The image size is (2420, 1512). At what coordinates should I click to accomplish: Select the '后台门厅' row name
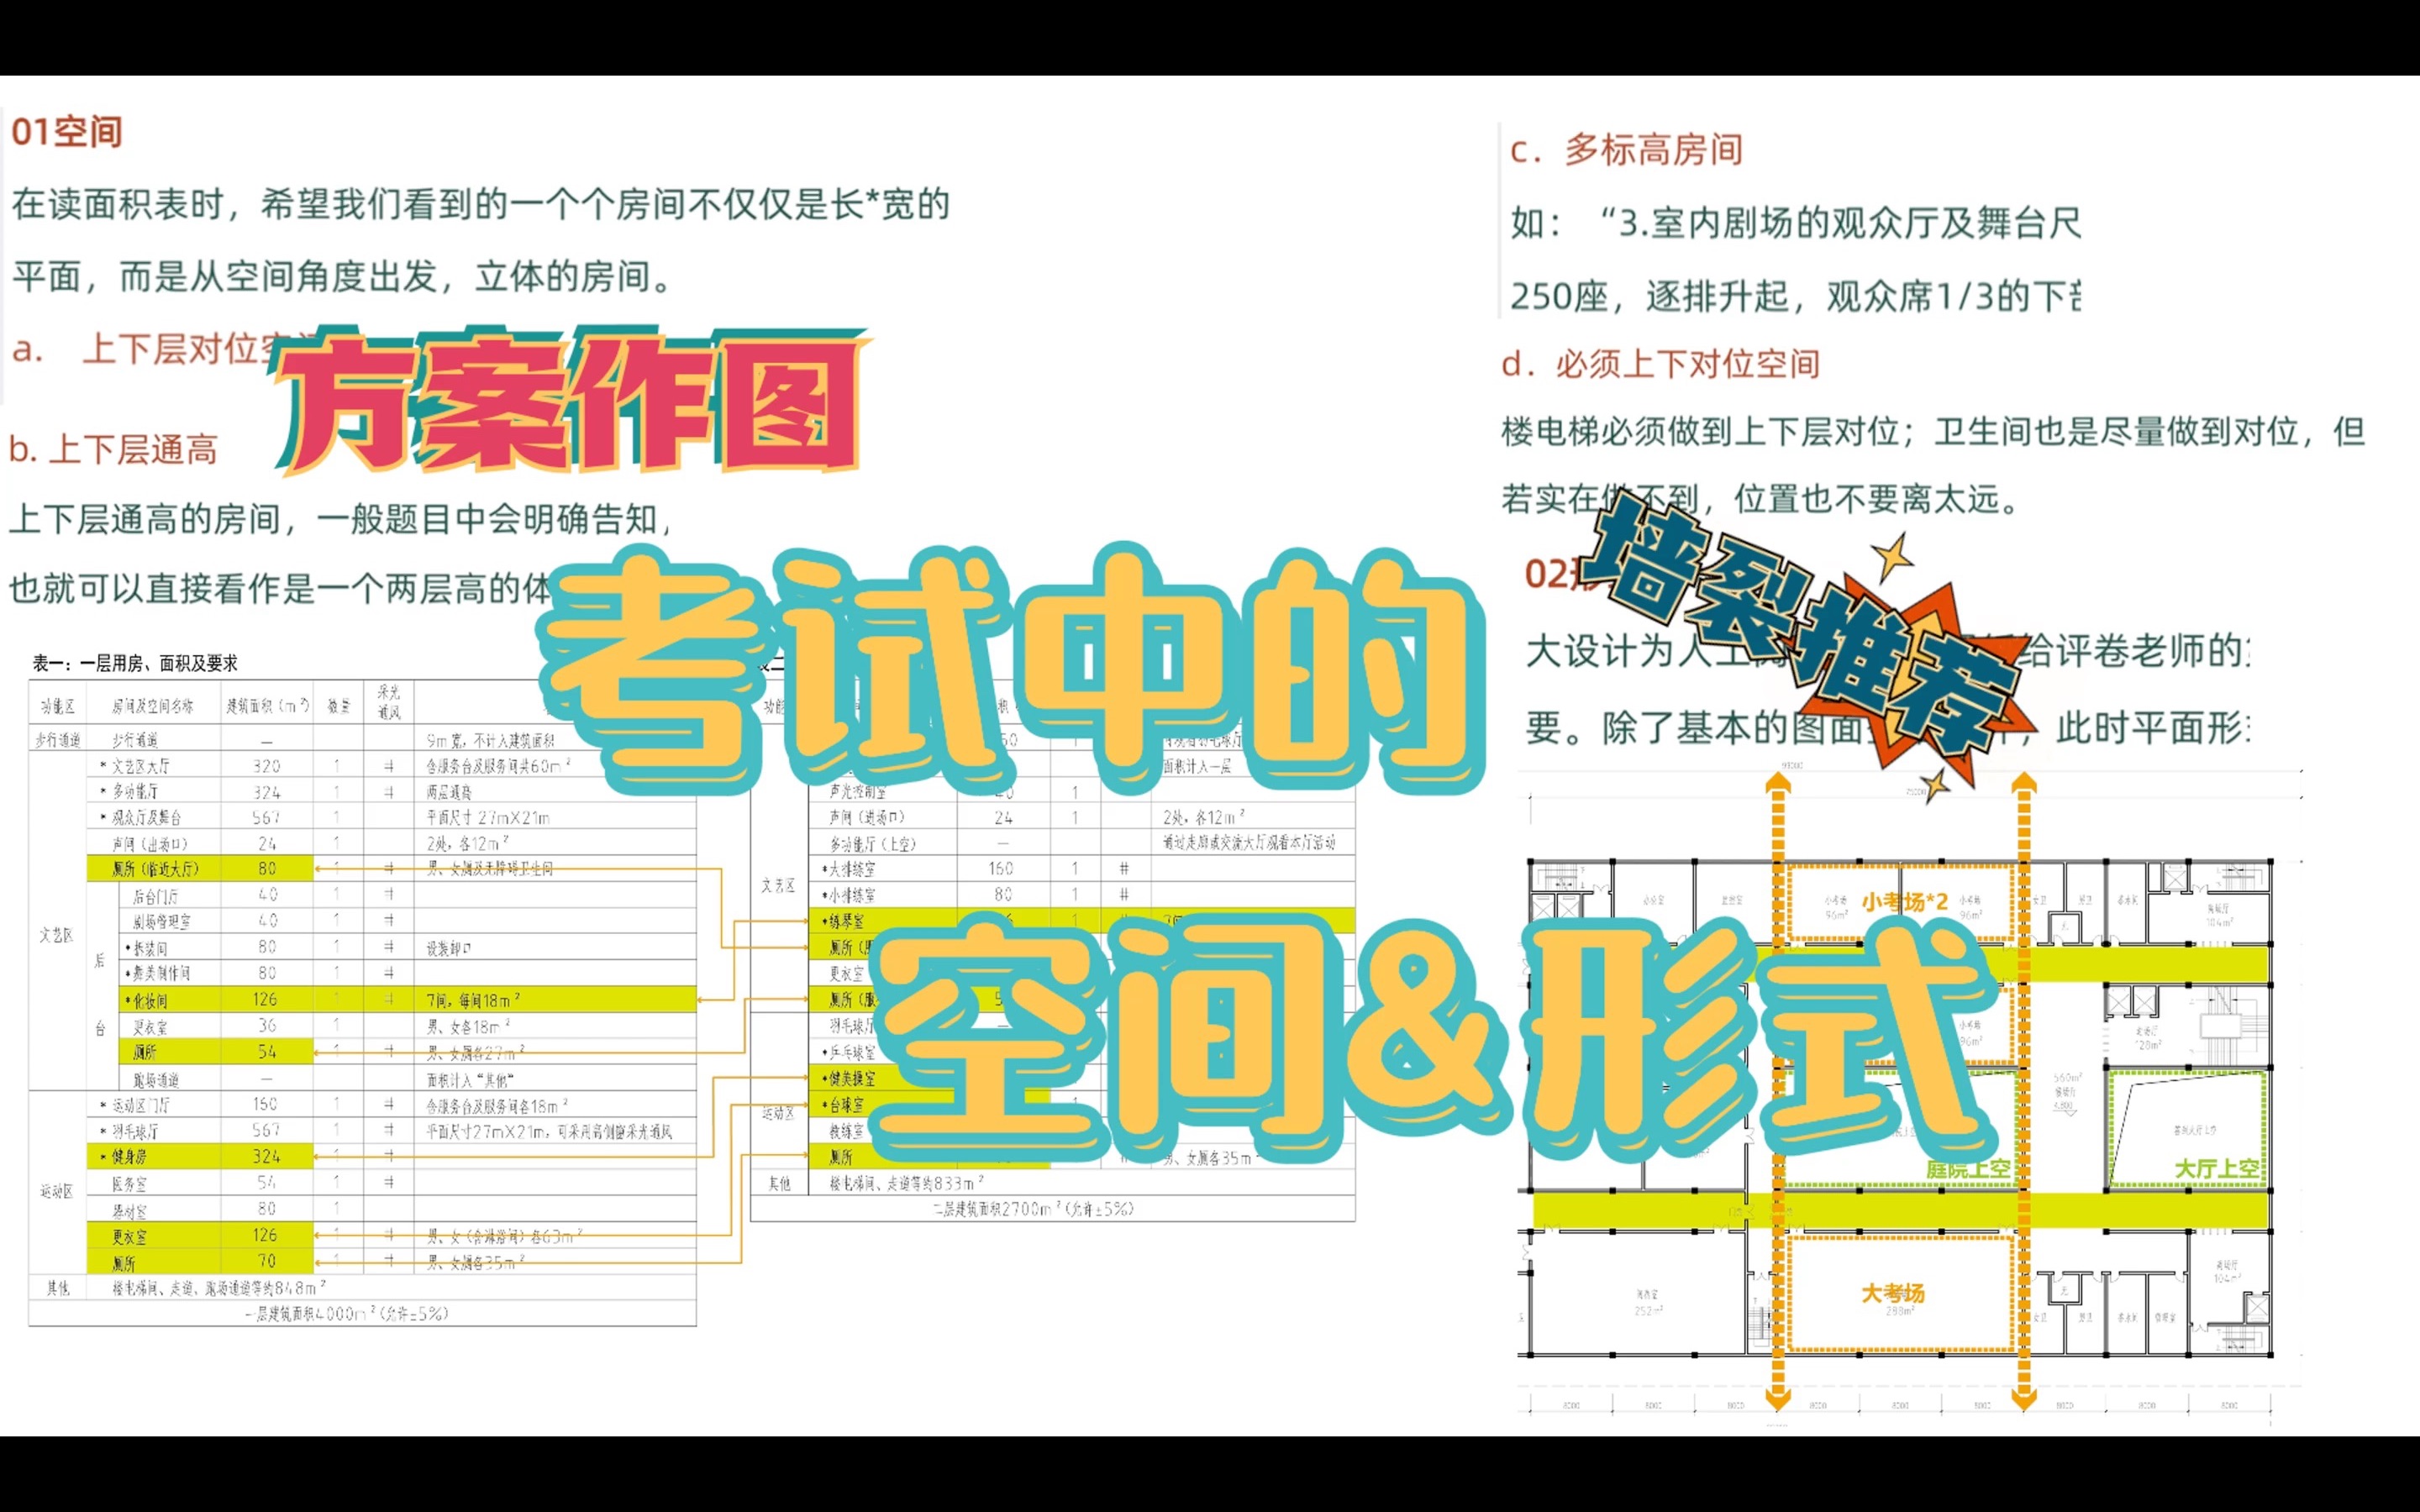coord(156,896)
